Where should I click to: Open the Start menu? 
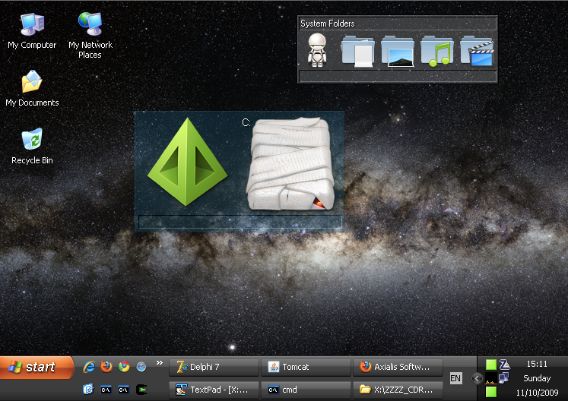coord(37,367)
